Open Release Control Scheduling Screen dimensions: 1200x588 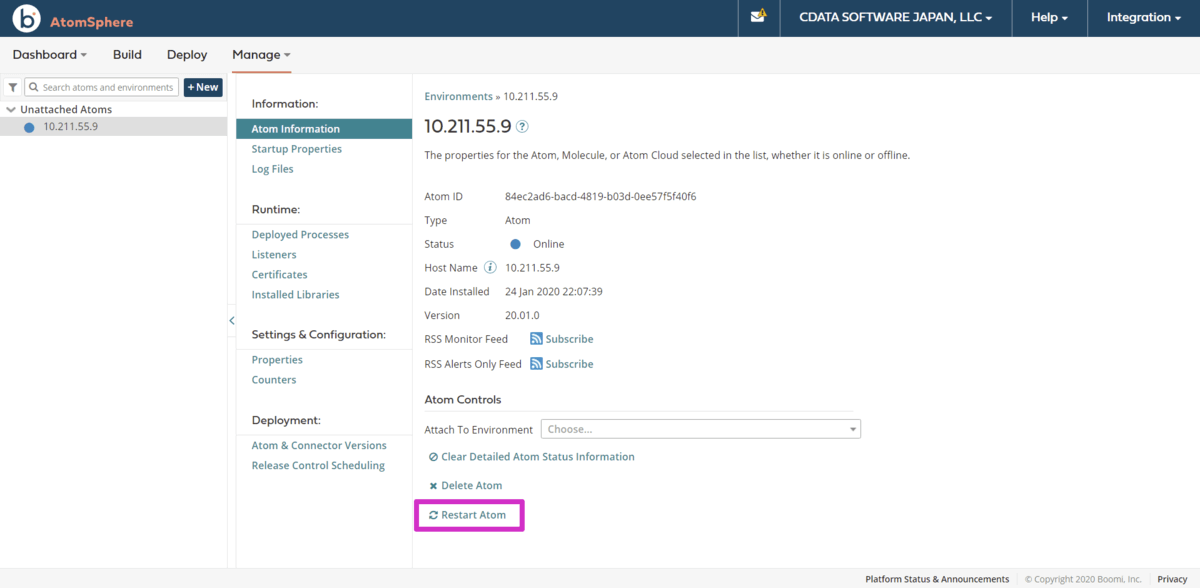(x=318, y=466)
